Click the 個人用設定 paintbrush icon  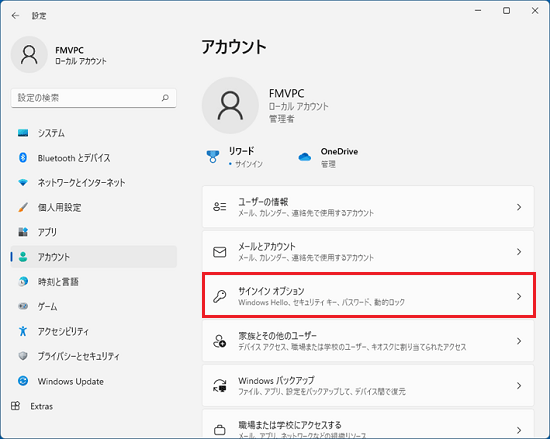tap(23, 207)
